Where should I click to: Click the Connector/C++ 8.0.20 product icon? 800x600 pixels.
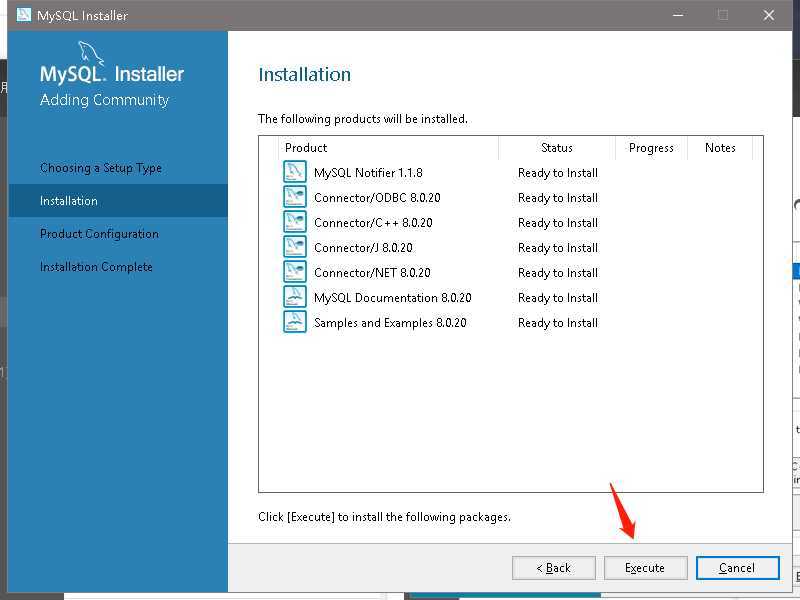point(294,221)
